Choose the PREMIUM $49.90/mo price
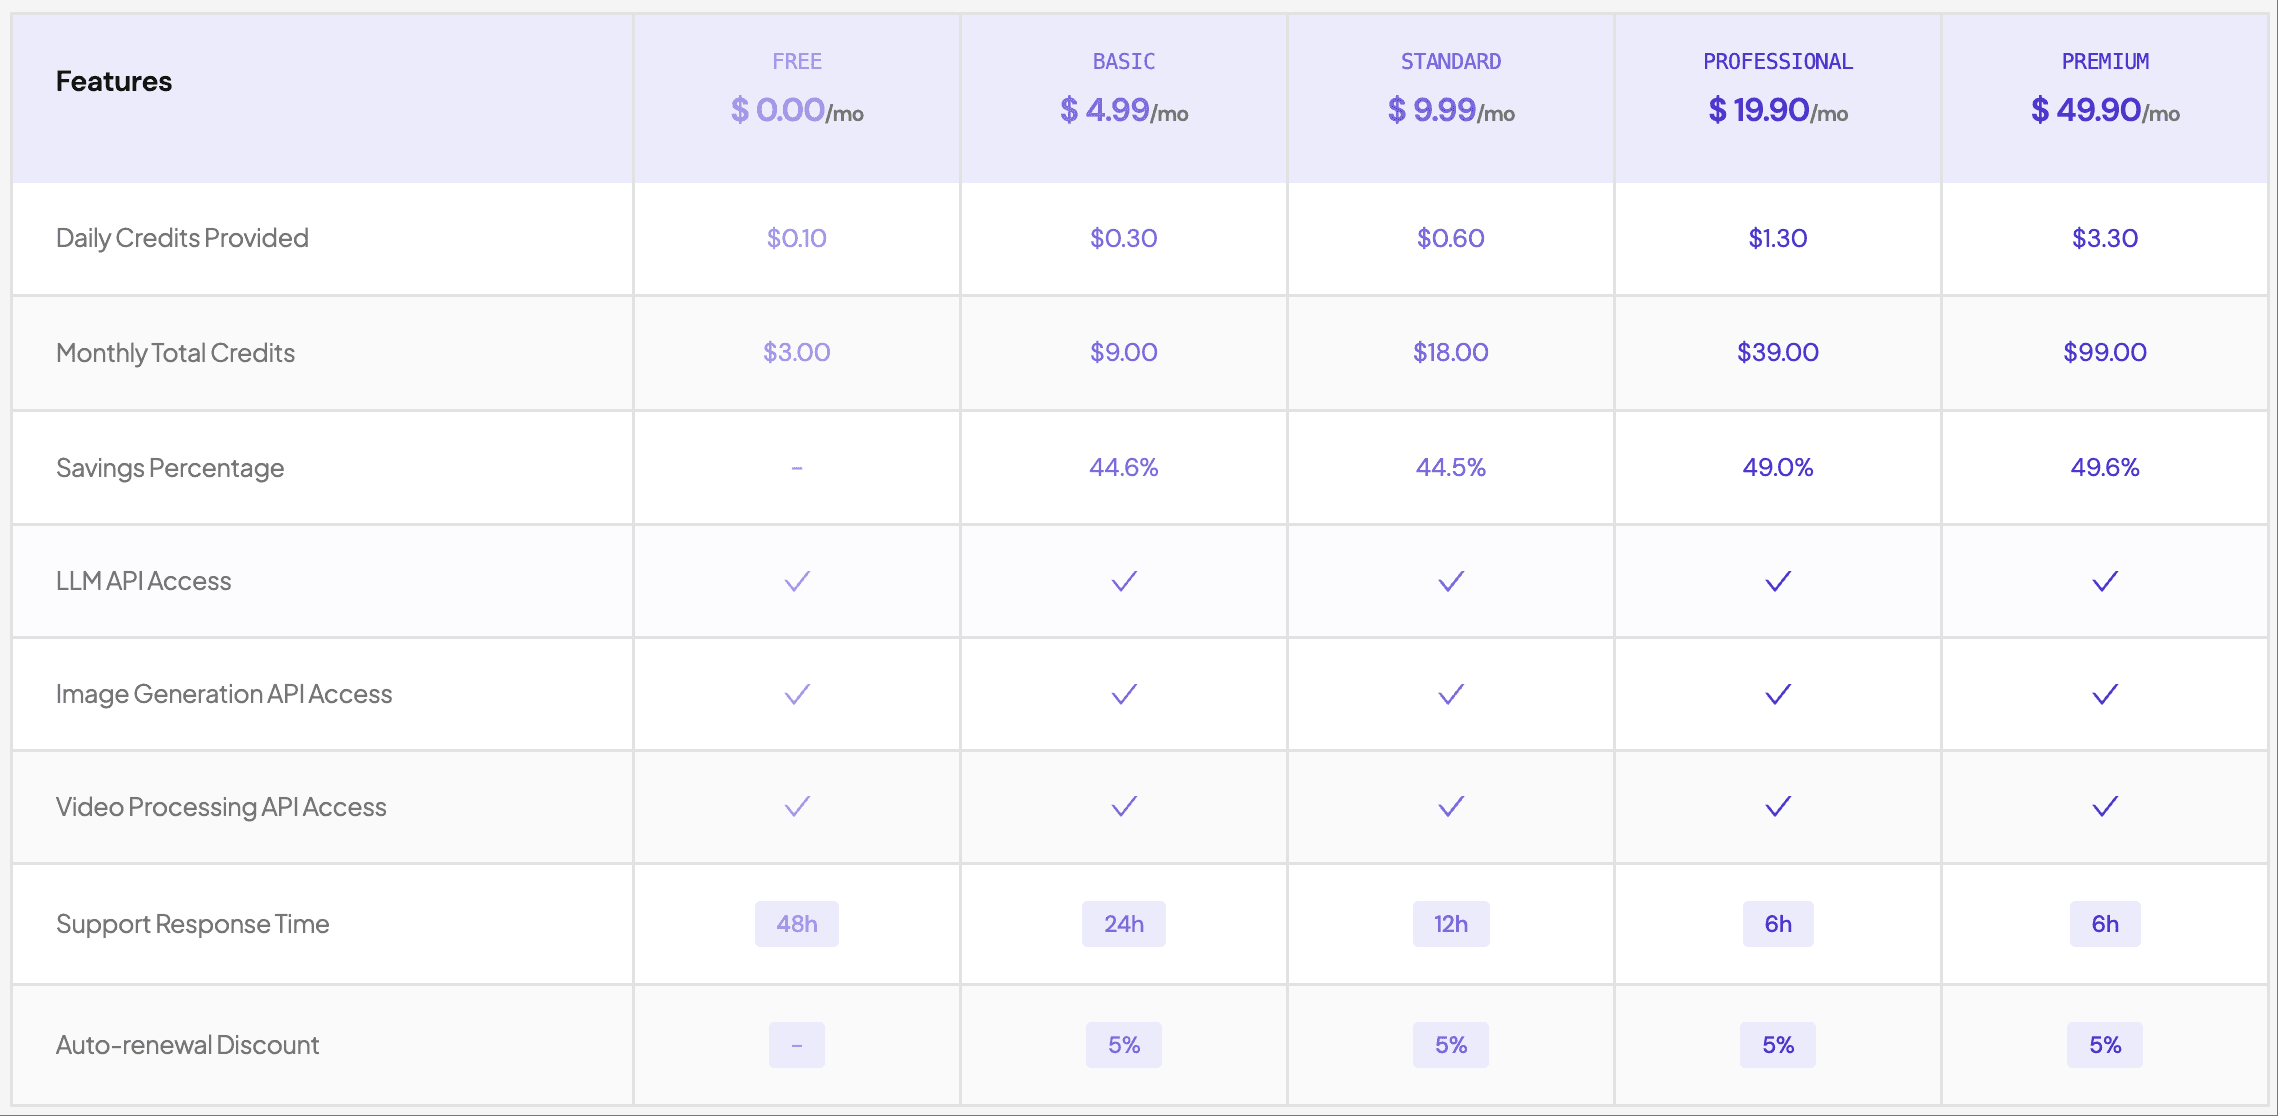Screen dimensions: 2278x1116 pyautogui.click(x=2105, y=110)
